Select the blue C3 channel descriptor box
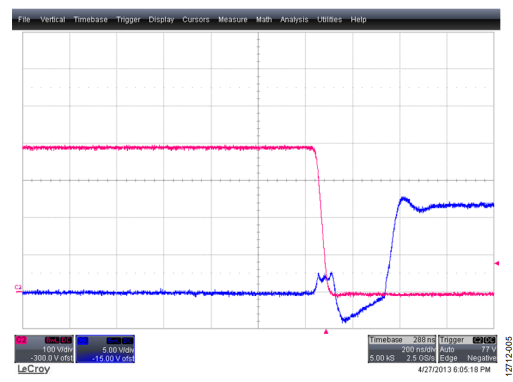Screen dimensions: 513x382 tap(105, 349)
